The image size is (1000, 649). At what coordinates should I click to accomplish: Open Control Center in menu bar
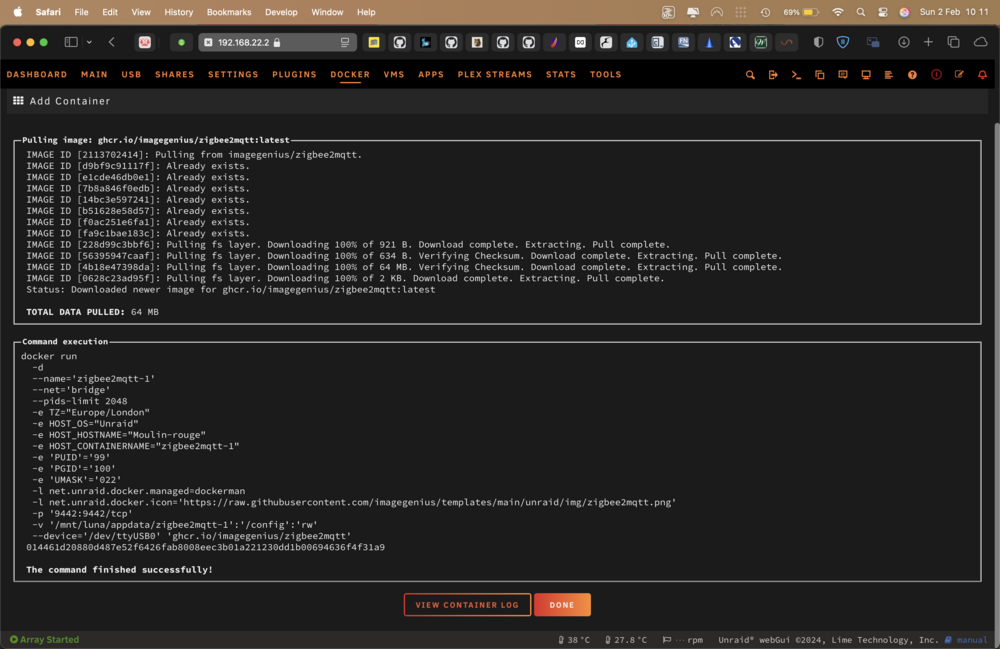(883, 12)
